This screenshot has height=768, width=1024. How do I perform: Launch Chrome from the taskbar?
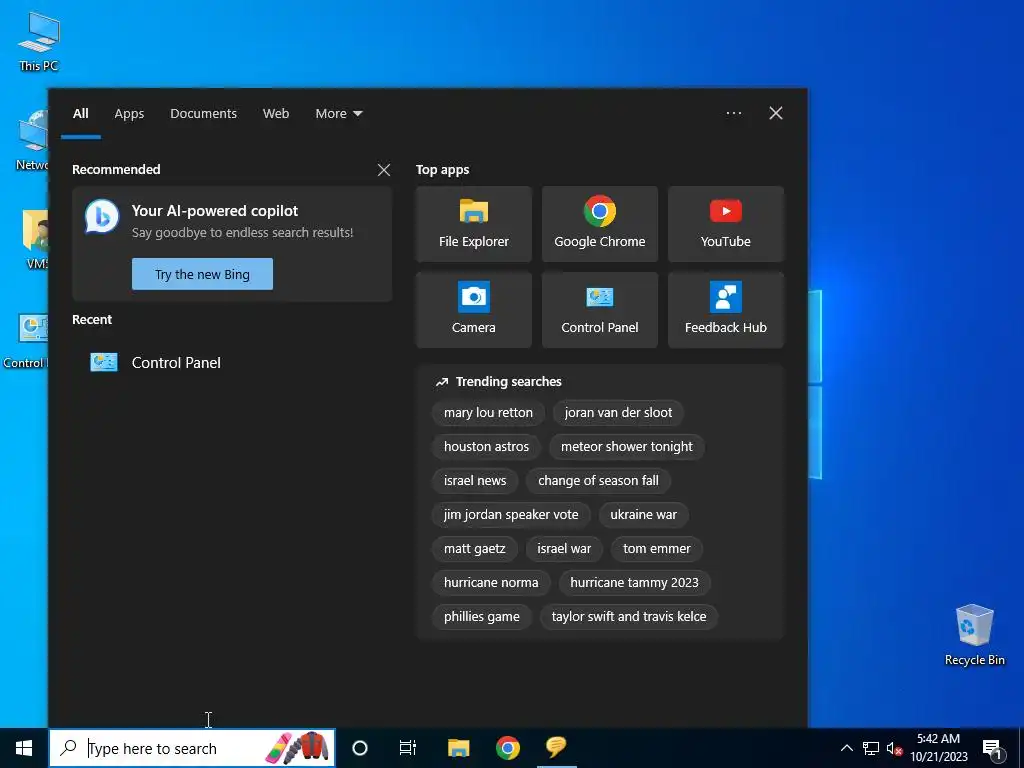point(507,748)
